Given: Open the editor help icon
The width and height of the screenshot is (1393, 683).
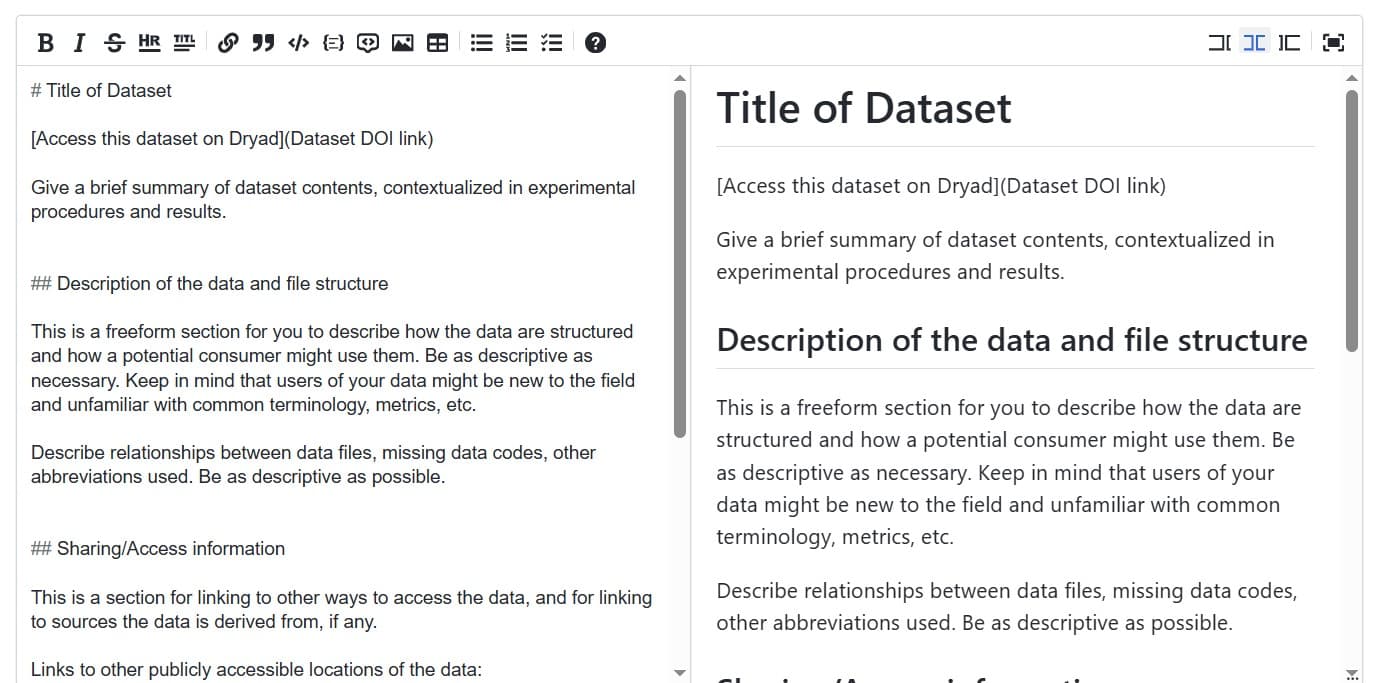Looking at the screenshot, I should 596,42.
